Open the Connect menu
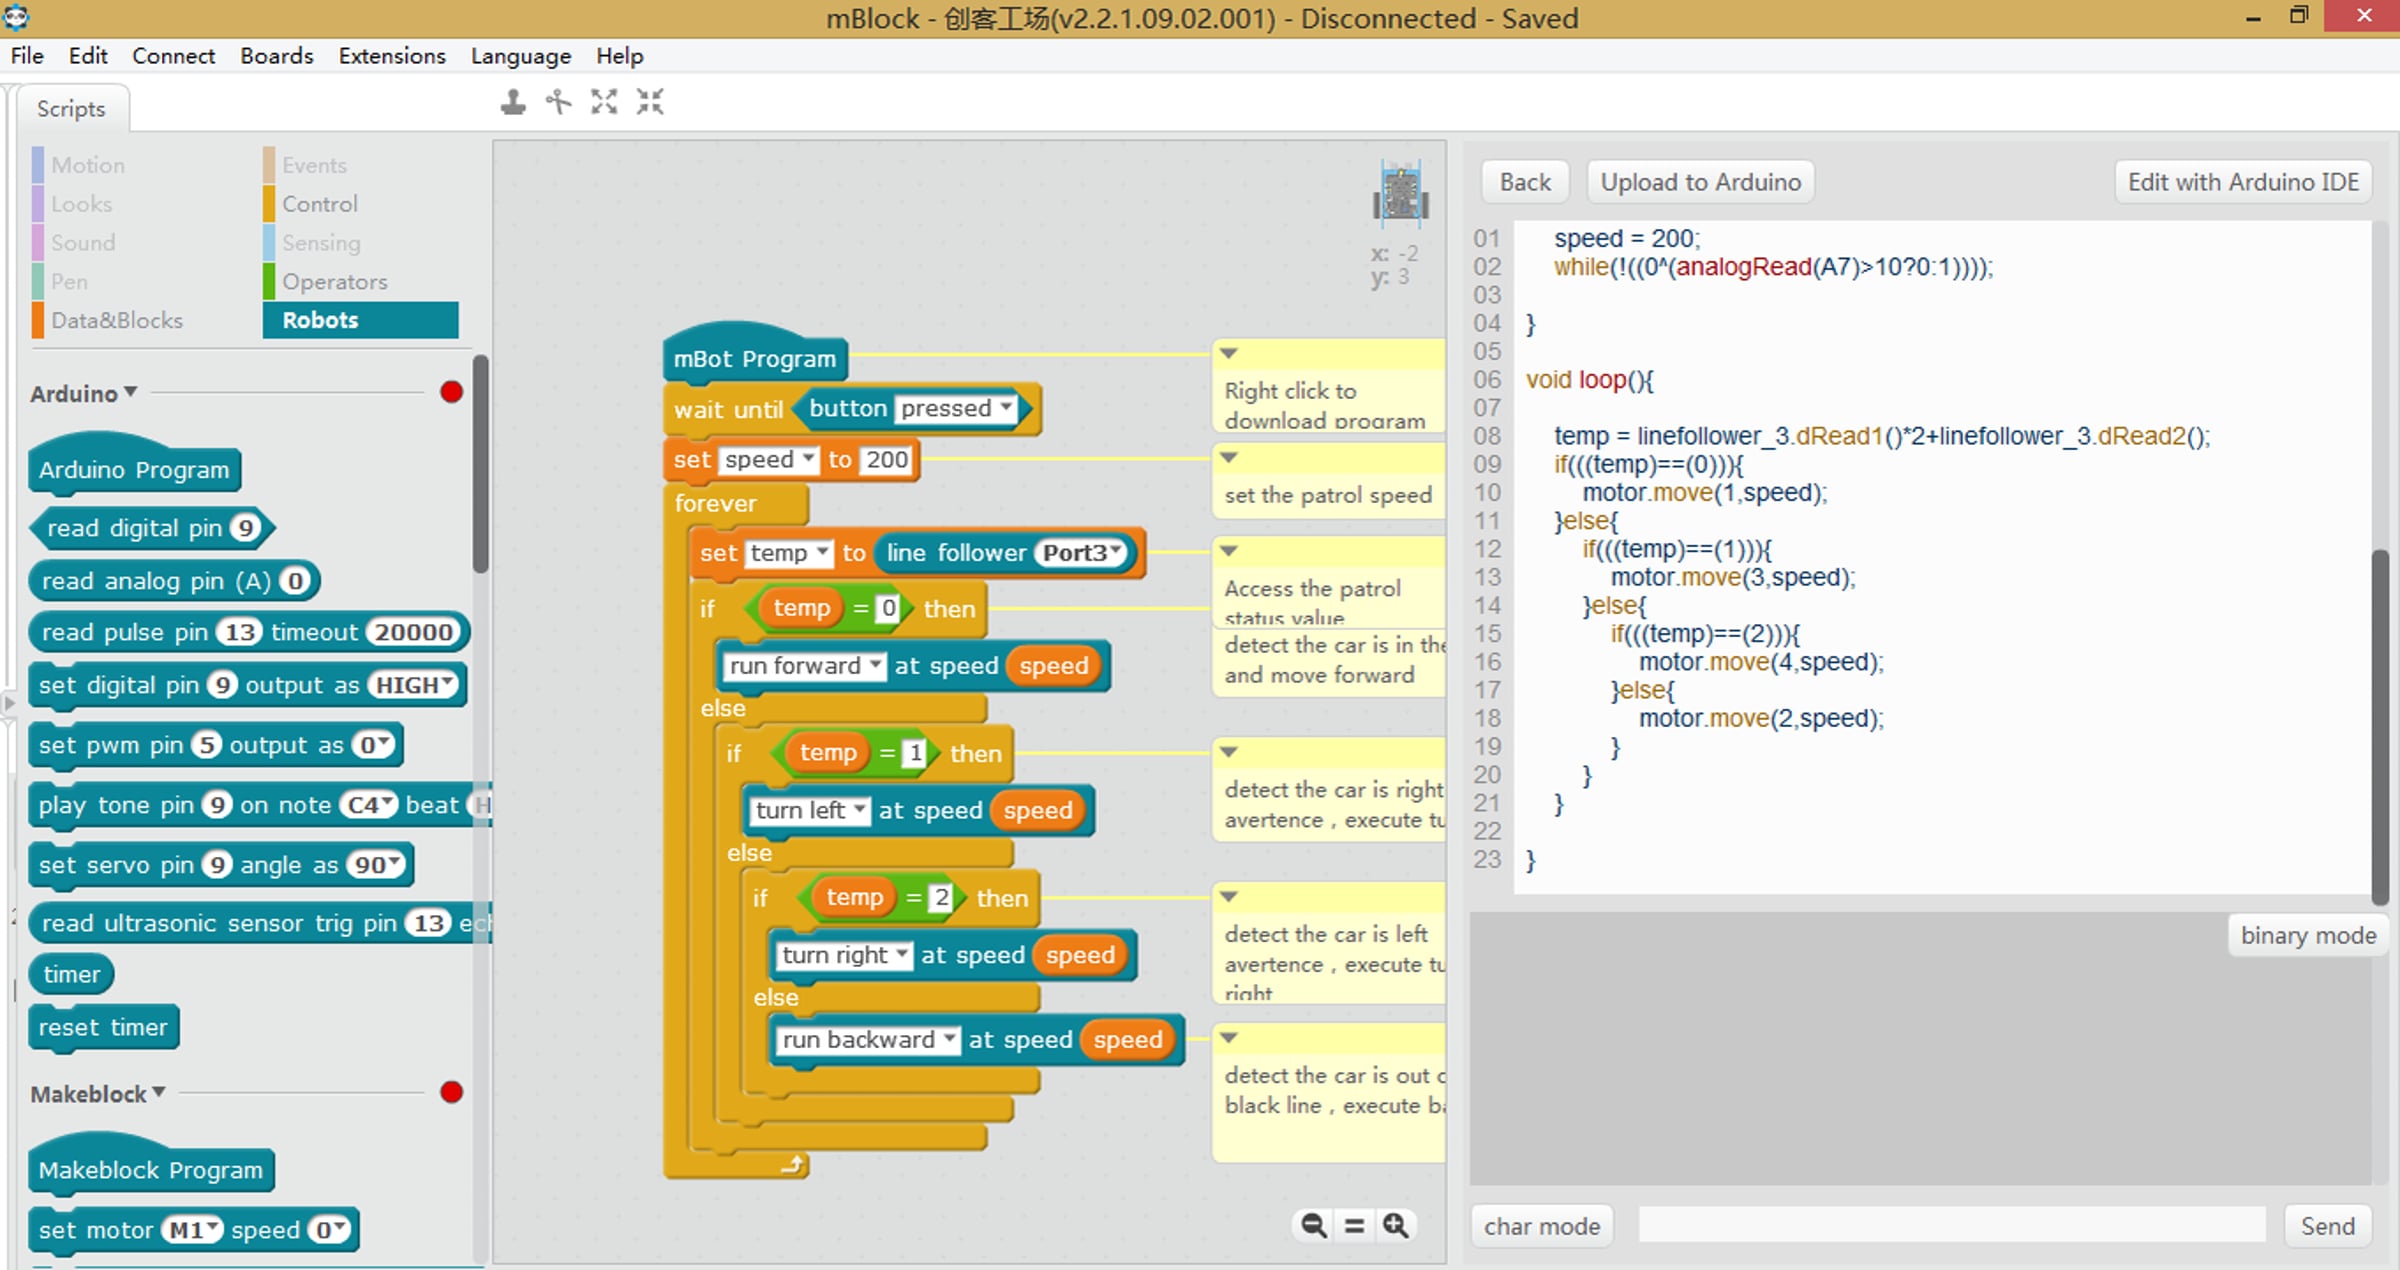This screenshot has height=1270, width=2400. [x=173, y=56]
